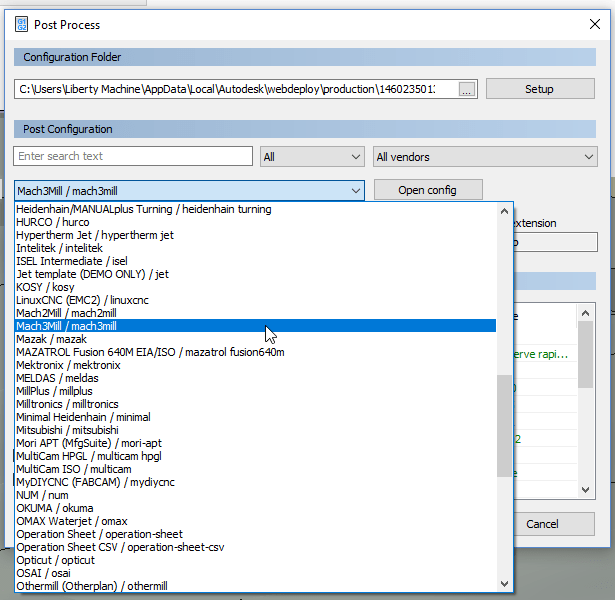Select ISEL Intermediate / isel post
The height and width of the screenshot is (600, 615).
255,261
